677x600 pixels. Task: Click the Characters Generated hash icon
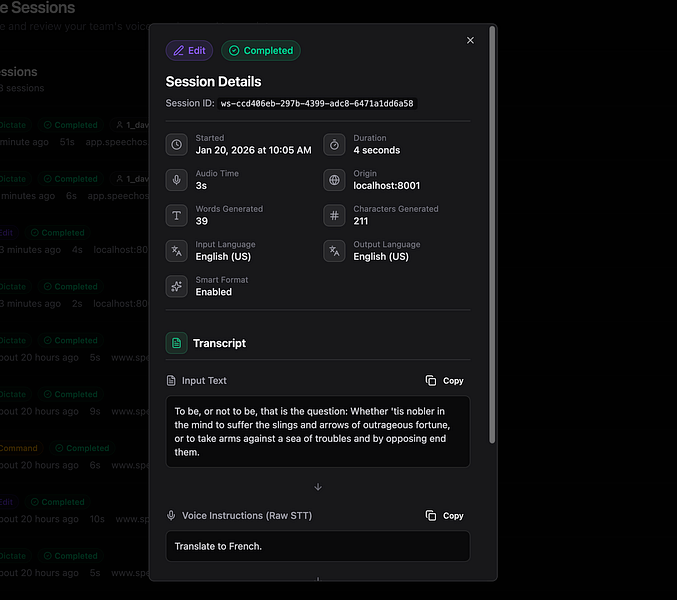point(334,216)
